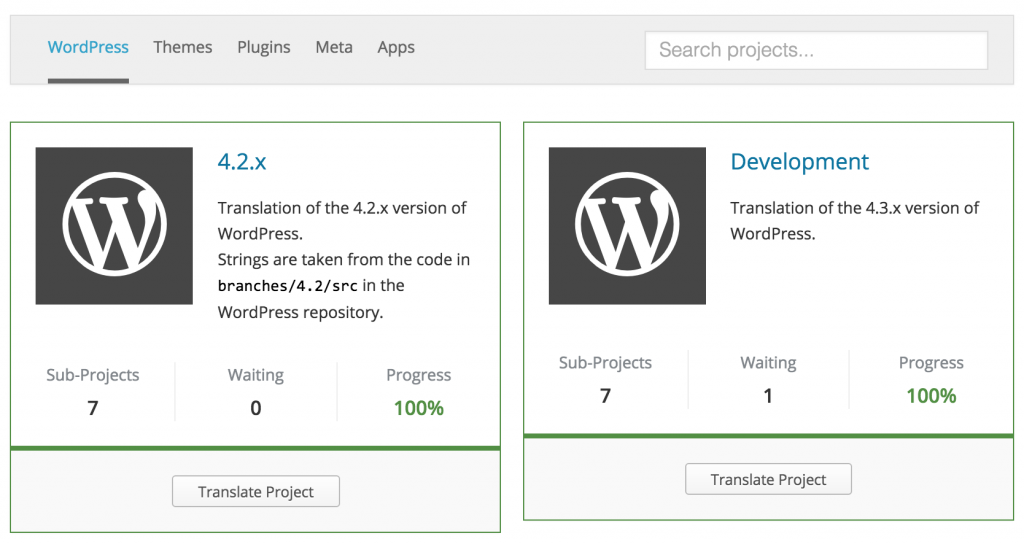The width and height of the screenshot is (1024, 544).
Task: Focus the Search projects field
Action: click(x=816, y=50)
